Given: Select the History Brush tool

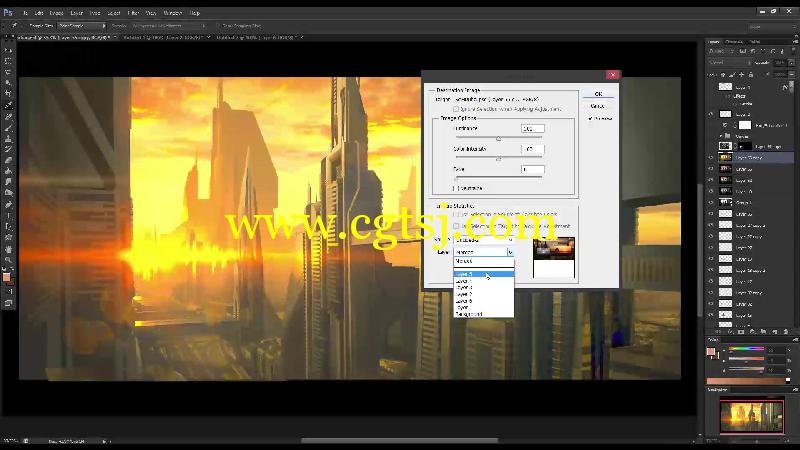Looking at the screenshot, I should pyautogui.click(x=8, y=149).
